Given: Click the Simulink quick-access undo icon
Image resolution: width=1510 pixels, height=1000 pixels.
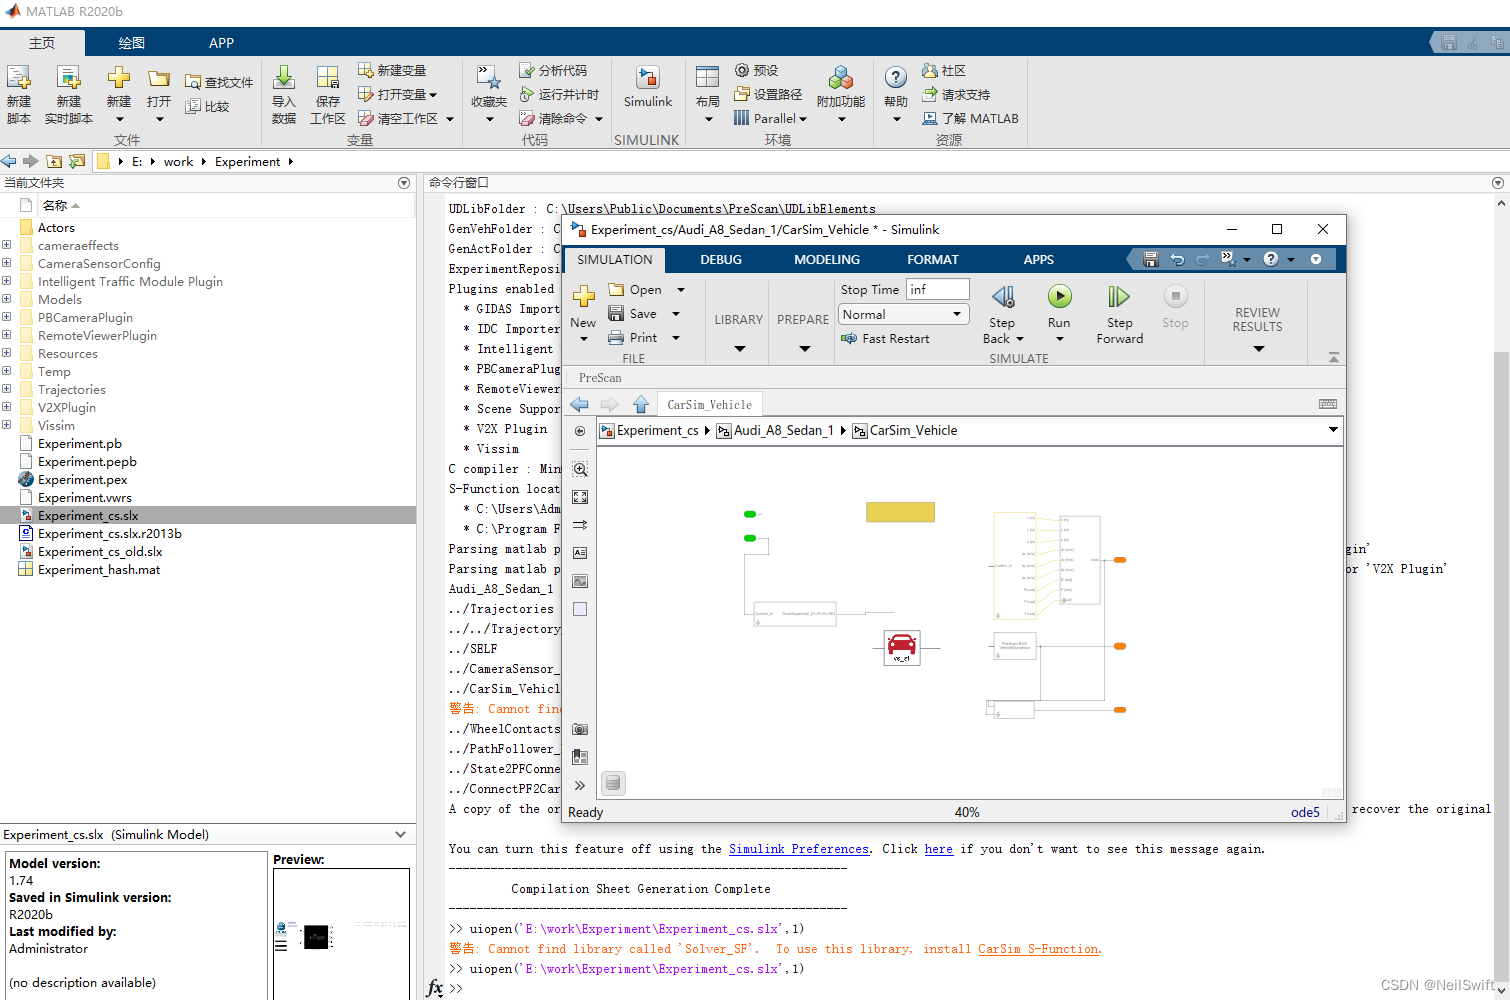Looking at the screenshot, I should pyautogui.click(x=1177, y=259).
